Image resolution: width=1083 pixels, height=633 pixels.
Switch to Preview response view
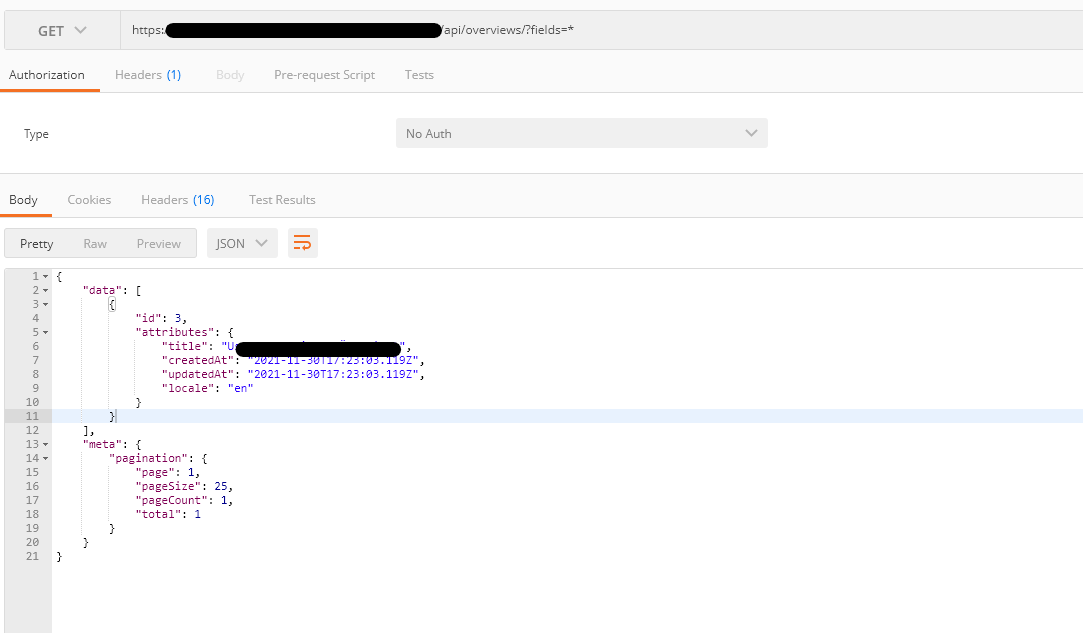158,243
